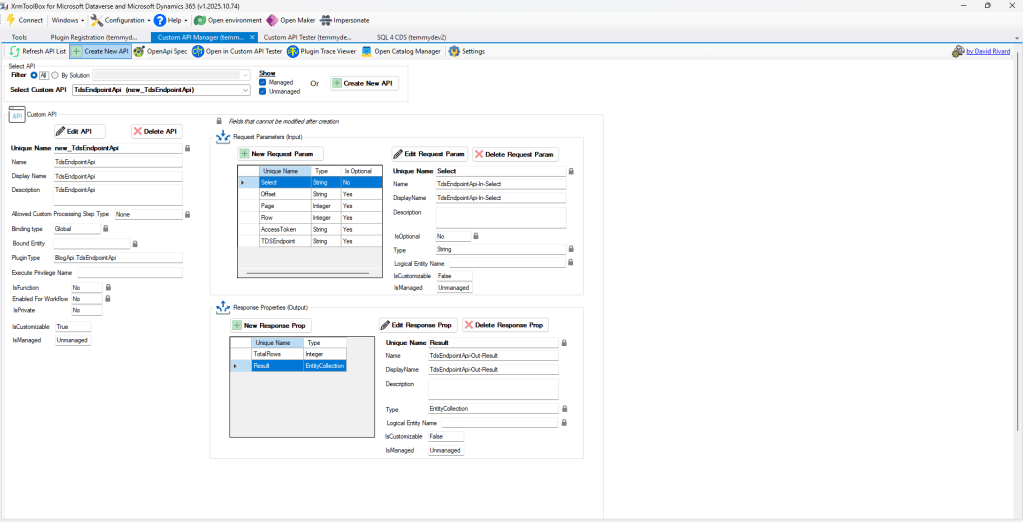
Task: Open the Windows menu
Action: [x=67, y=20]
